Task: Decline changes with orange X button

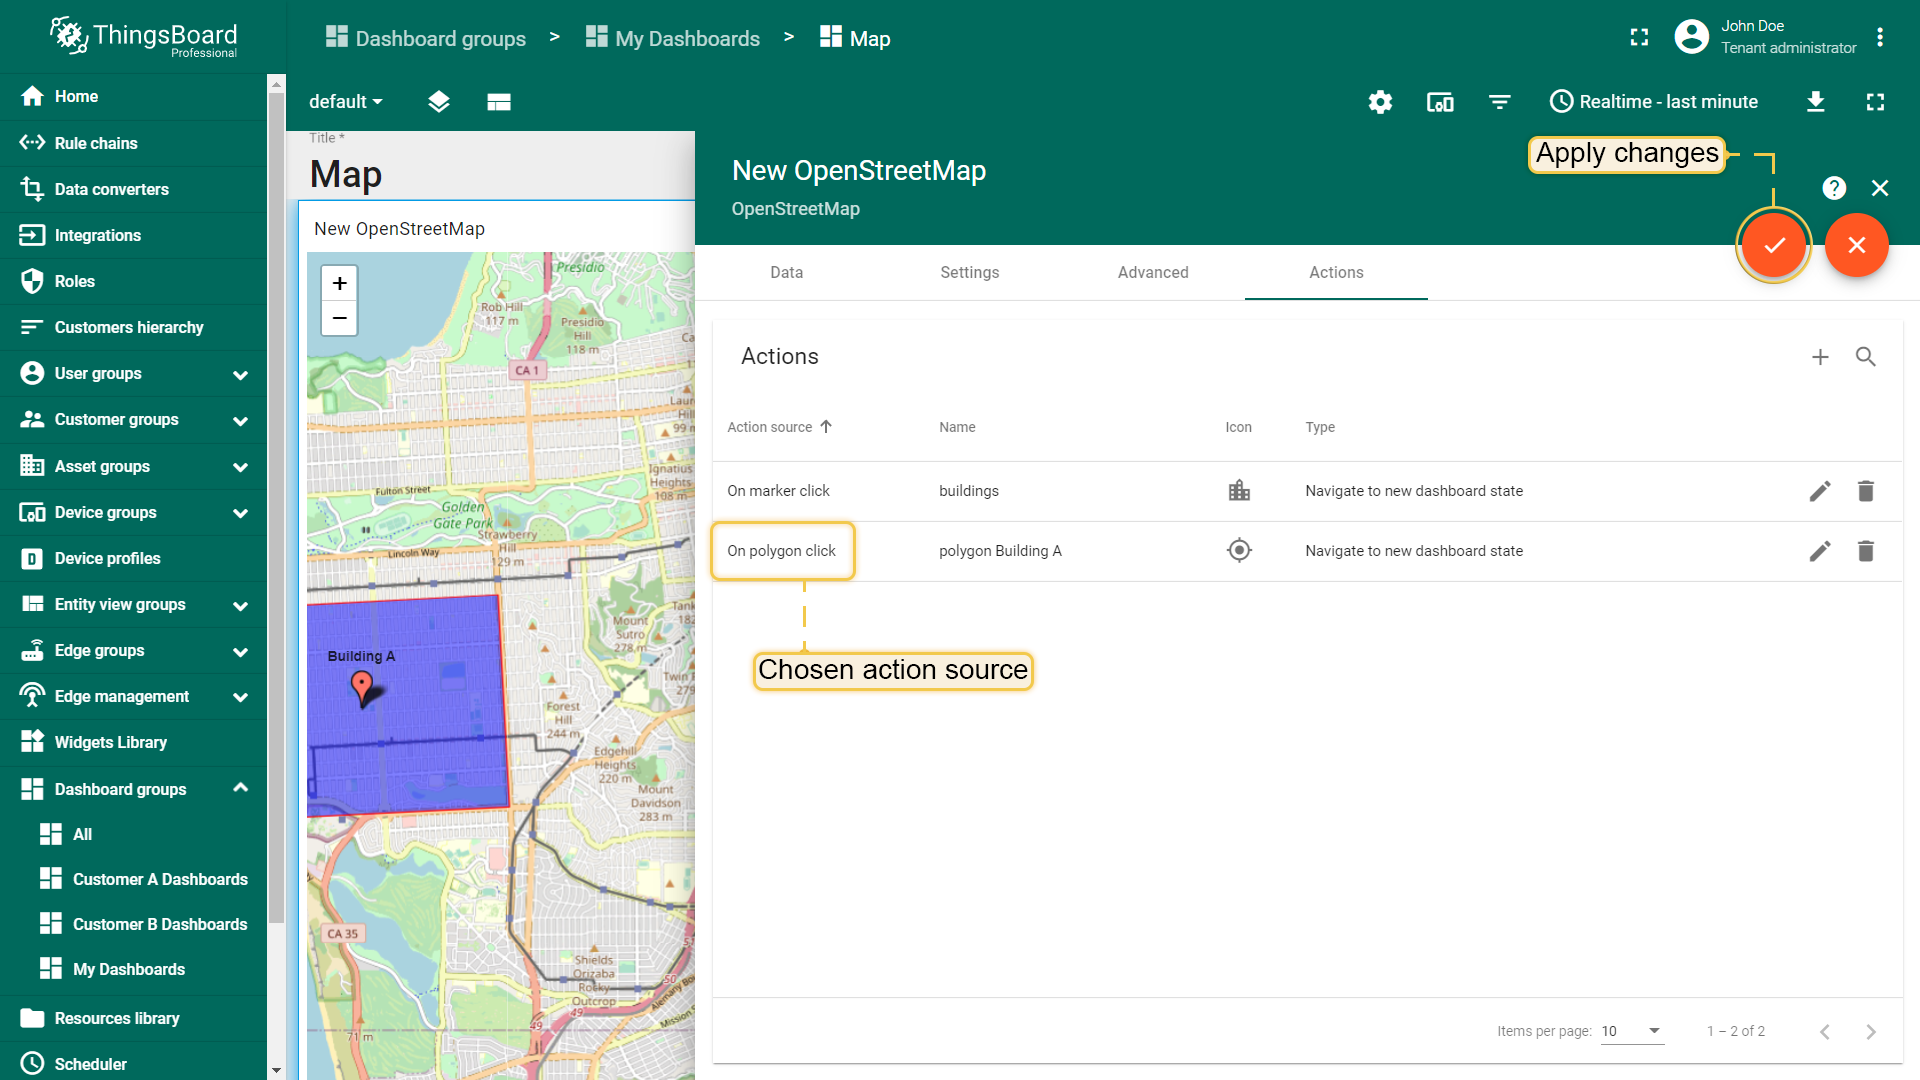Action: (x=1856, y=245)
